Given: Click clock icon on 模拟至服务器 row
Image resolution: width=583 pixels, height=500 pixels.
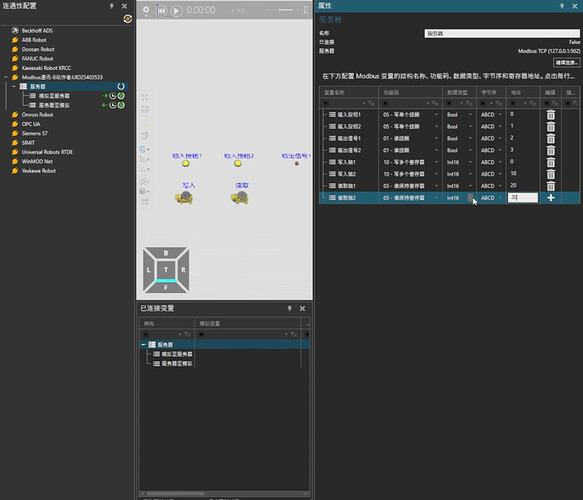Looking at the screenshot, I should (113, 96).
